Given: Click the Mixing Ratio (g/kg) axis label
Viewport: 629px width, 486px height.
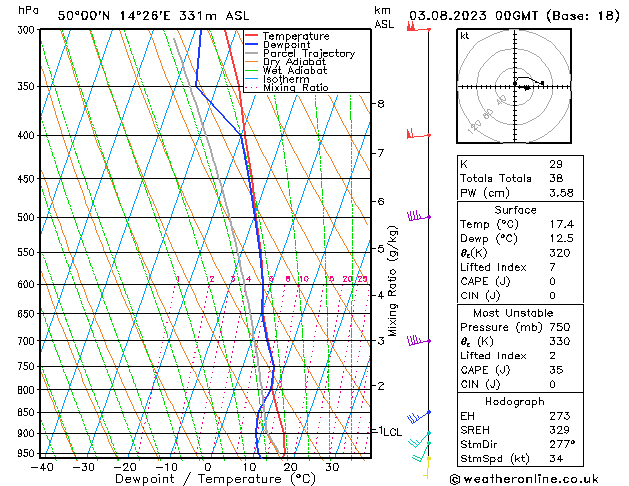Looking at the screenshot, I should pyautogui.click(x=392, y=281).
